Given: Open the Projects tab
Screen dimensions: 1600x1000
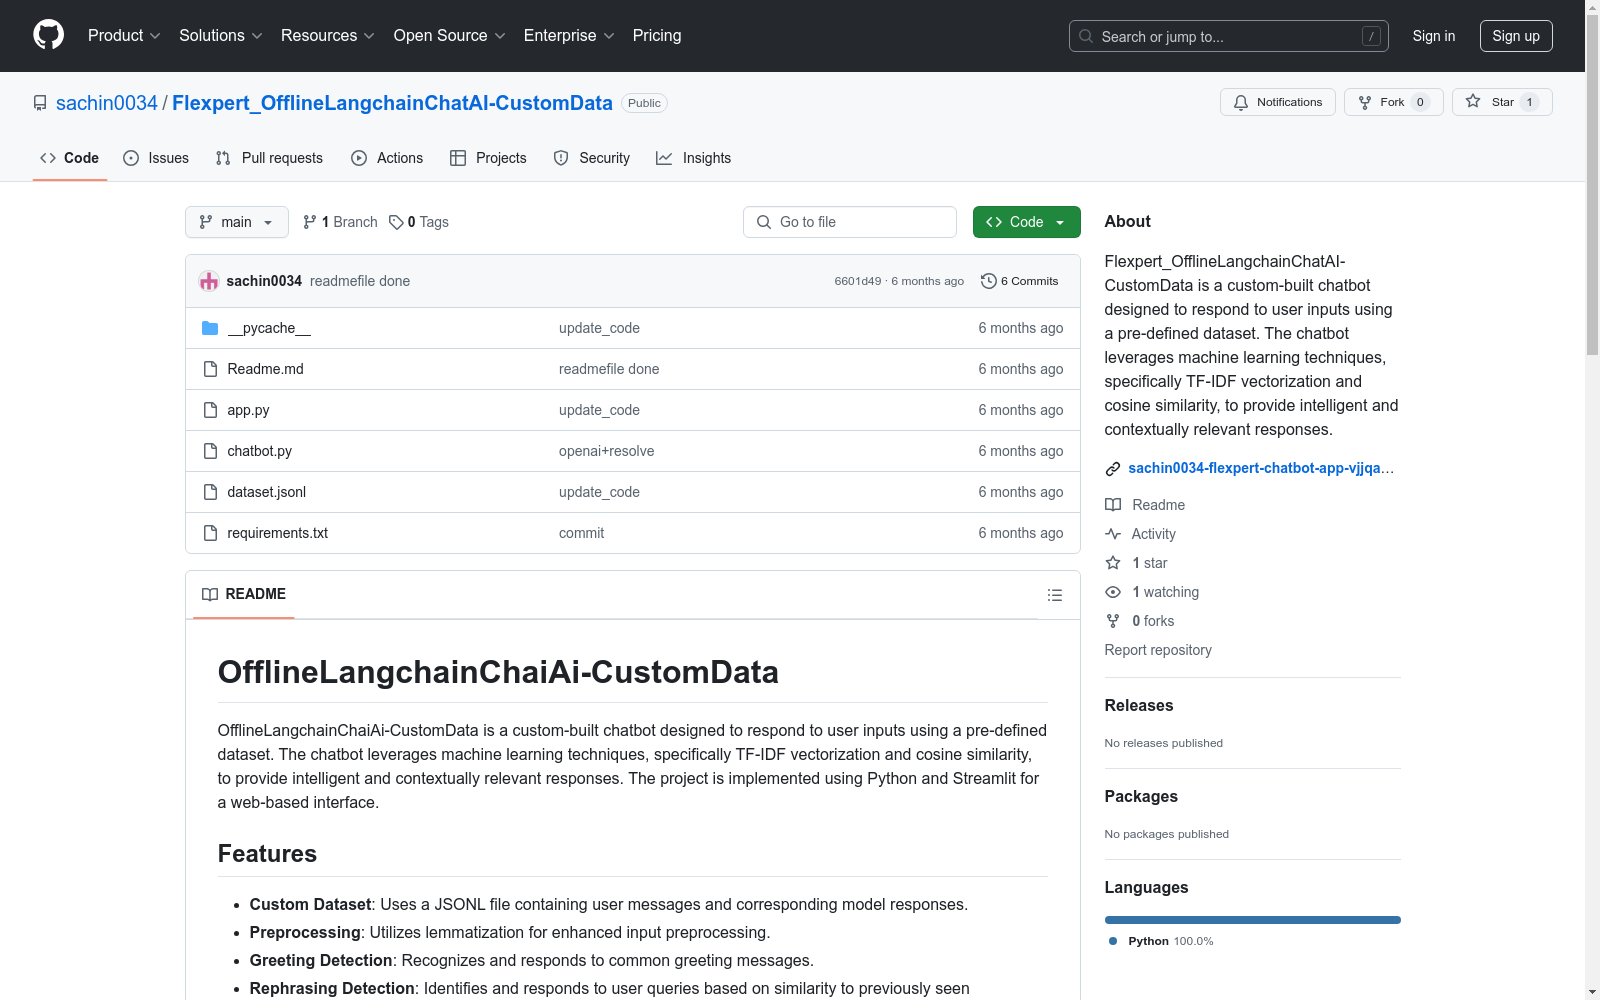Looking at the screenshot, I should tap(488, 158).
